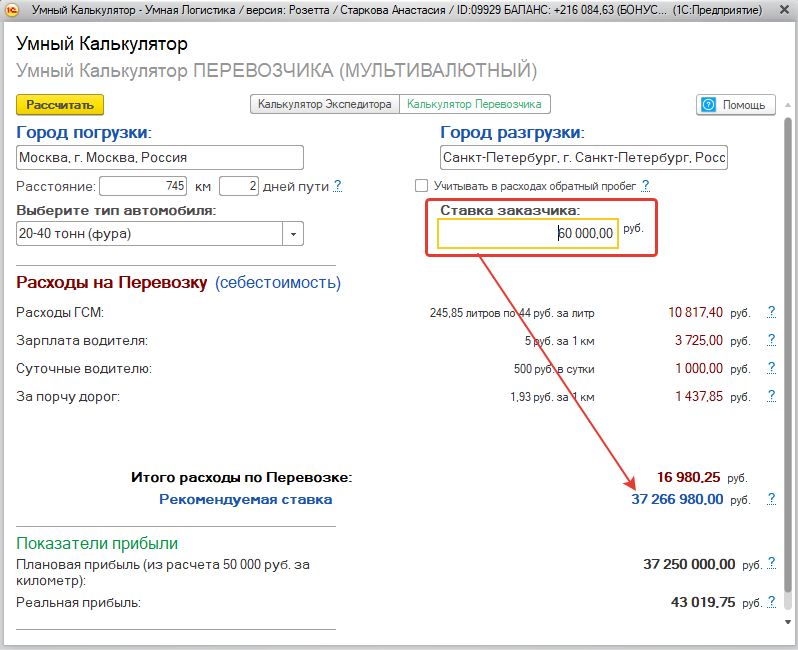The height and width of the screenshot is (650, 798).
Task: Open help question mark for За порчу дорог row
Action: coord(772,396)
